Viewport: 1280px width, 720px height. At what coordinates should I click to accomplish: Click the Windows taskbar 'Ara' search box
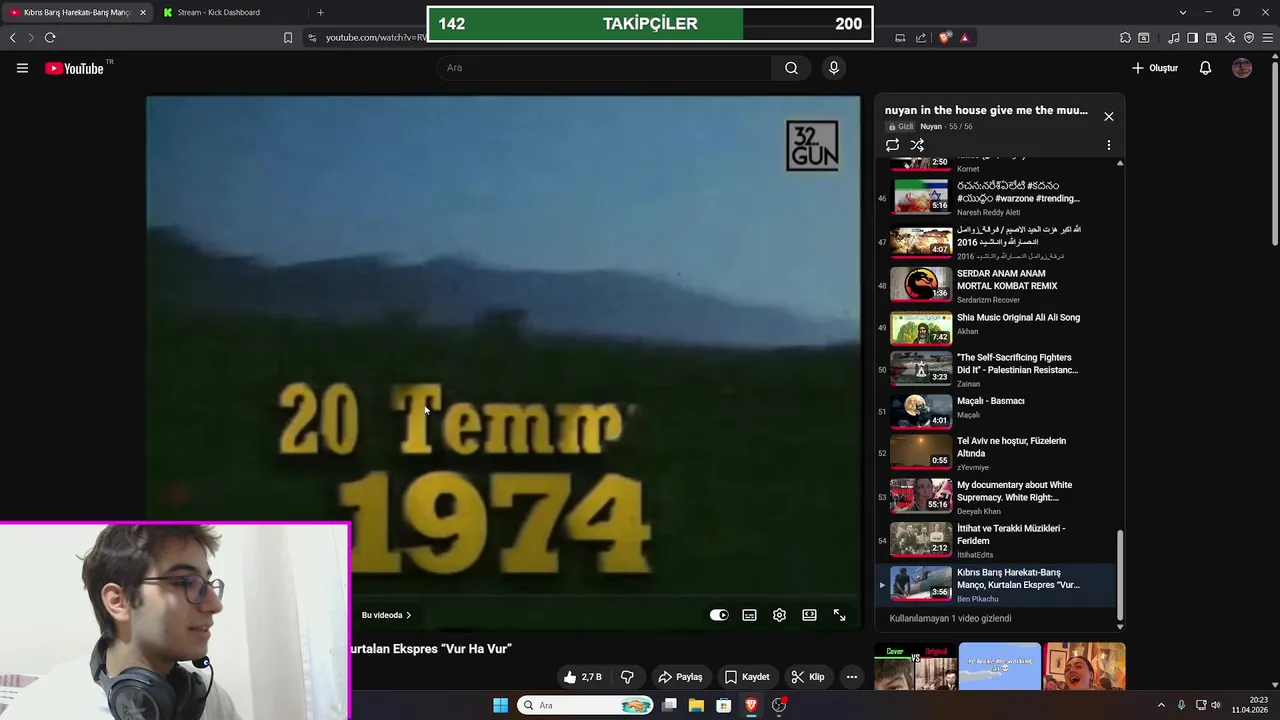[x=585, y=705]
